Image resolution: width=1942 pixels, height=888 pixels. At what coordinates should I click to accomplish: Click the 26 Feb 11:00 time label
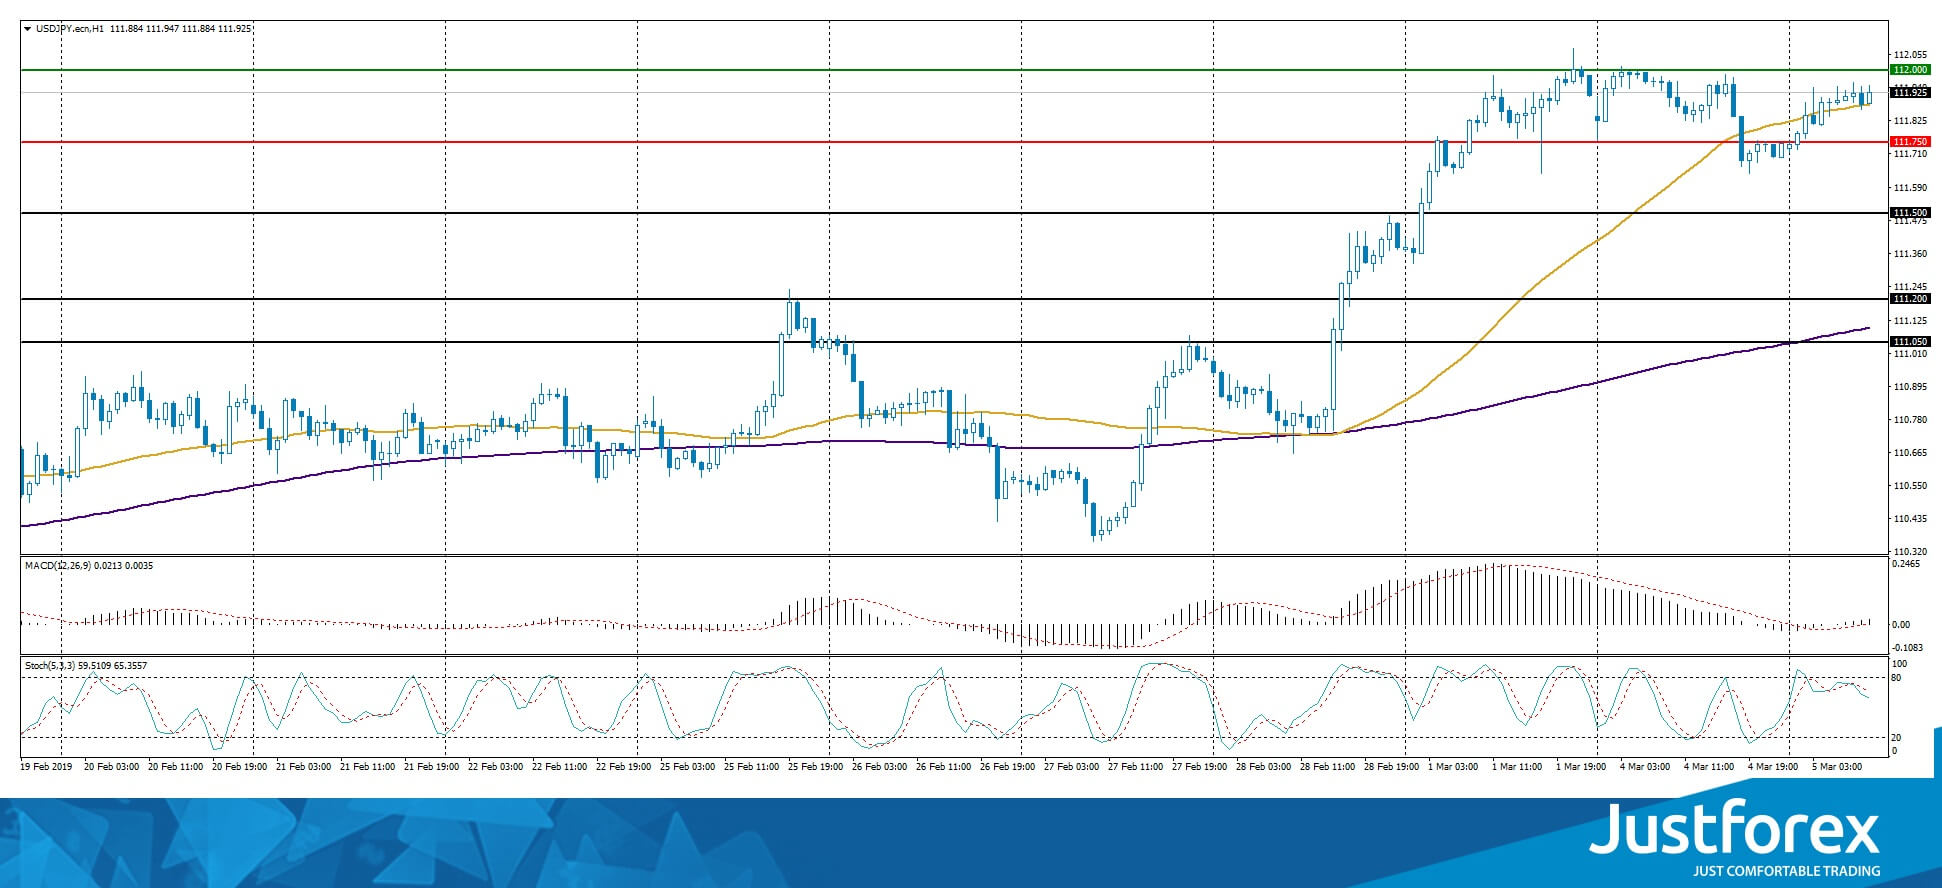pyautogui.click(x=944, y=767)
